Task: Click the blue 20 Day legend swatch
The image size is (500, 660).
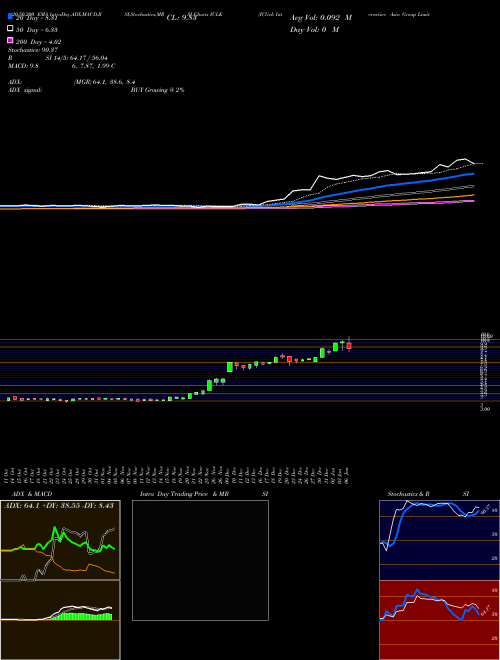Action: click(10, 17)
